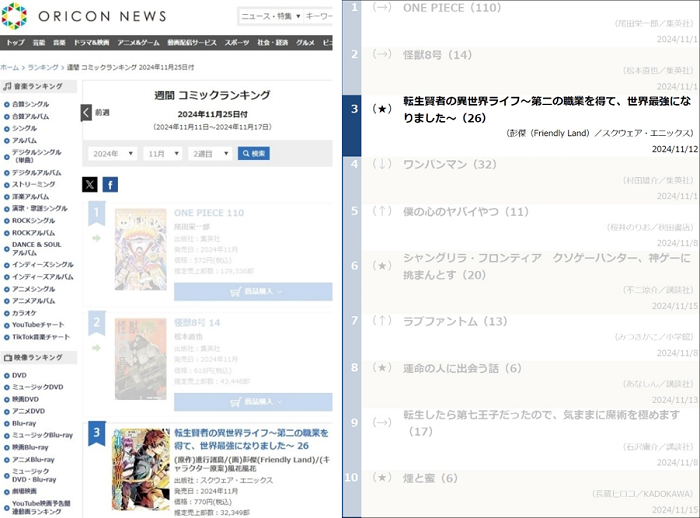
Task: Click the blue 検索 search button
Action: [254, 154]
